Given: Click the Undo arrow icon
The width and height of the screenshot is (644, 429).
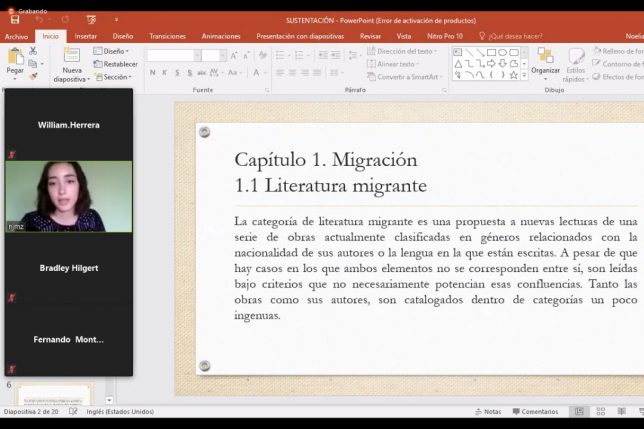Looking at the screenshot, I should pyautogui.click(x=40, y=18).
